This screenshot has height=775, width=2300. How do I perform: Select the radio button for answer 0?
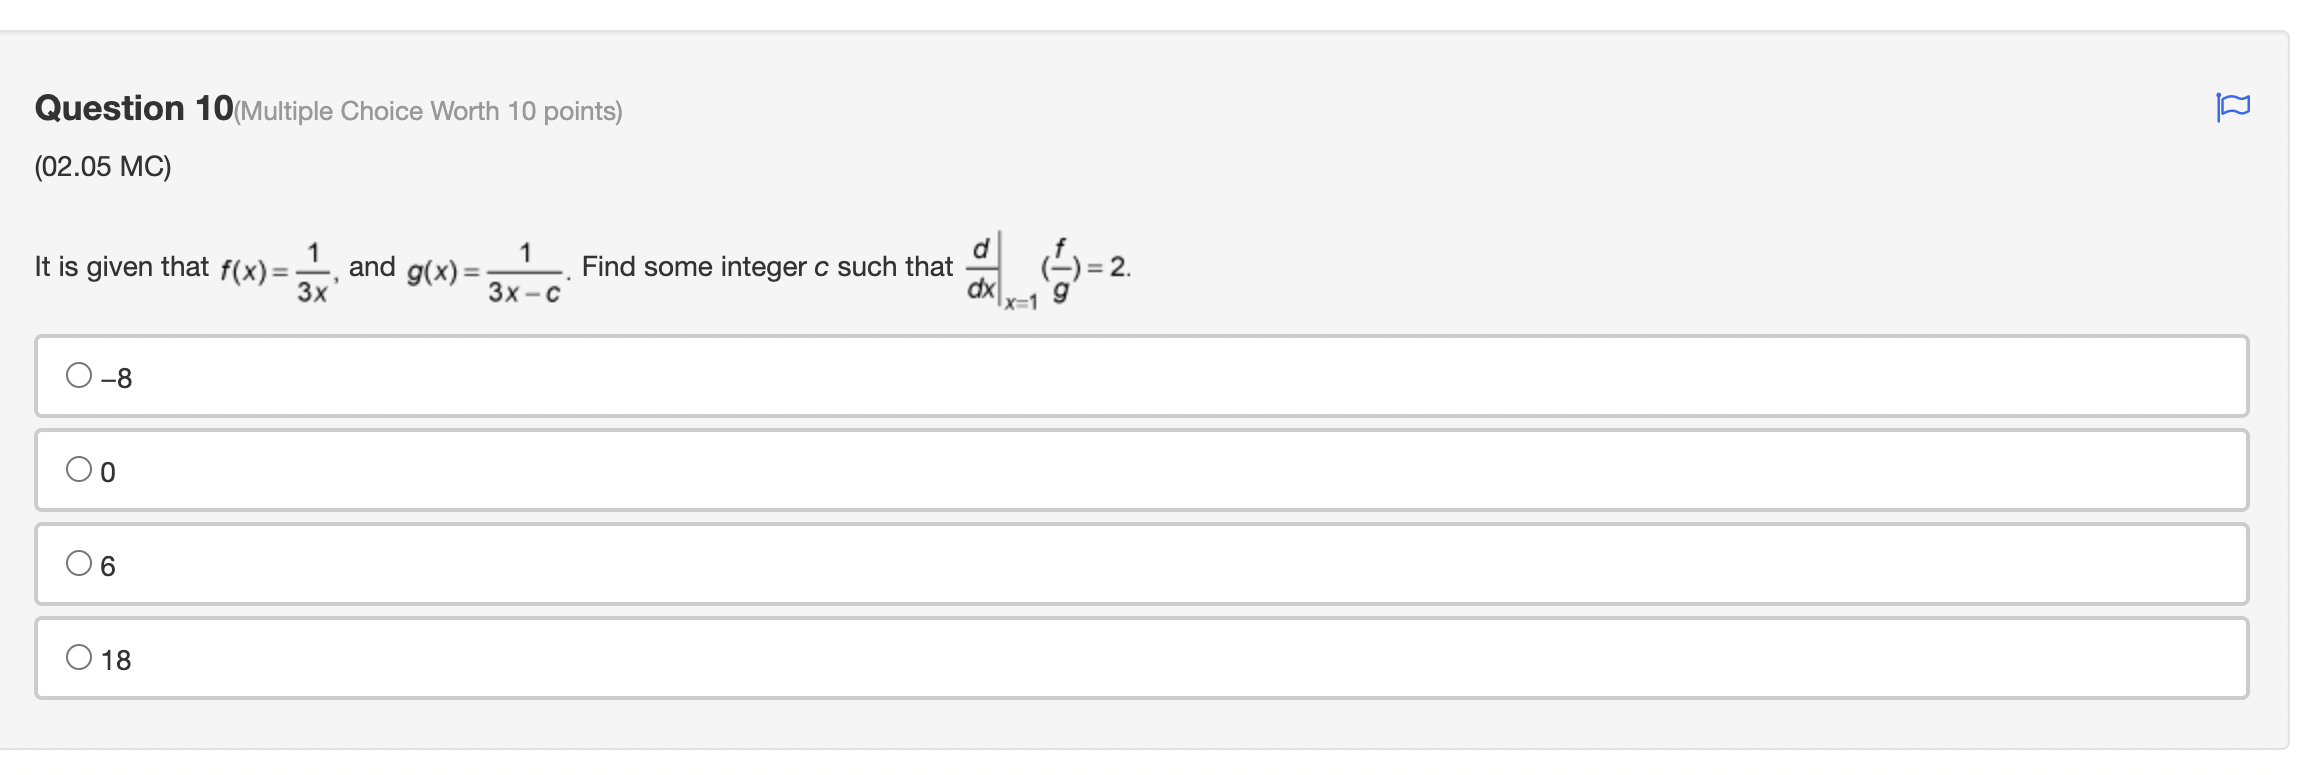[78, 470]
